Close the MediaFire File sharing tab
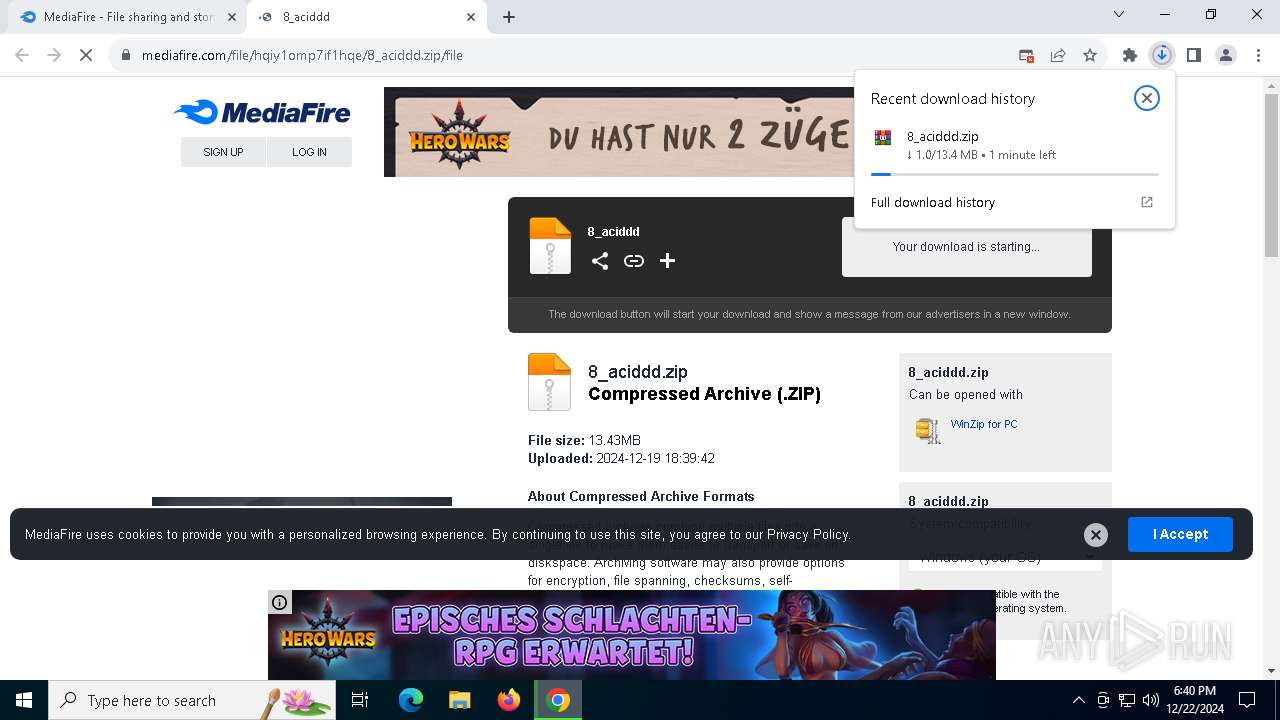The width and height of the screenshot is (1280, 720). click(x=231, y=17)
